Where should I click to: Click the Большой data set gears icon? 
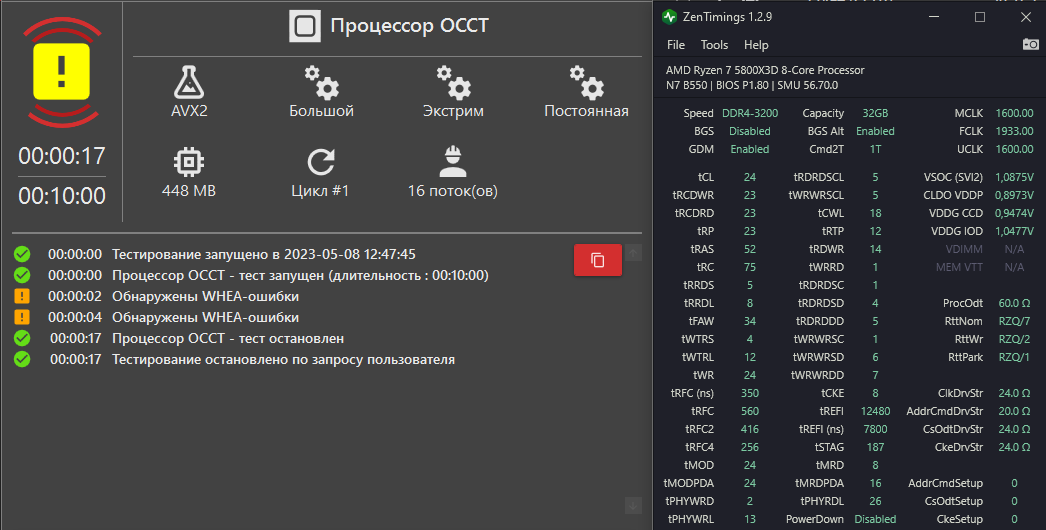pos(322,82)
